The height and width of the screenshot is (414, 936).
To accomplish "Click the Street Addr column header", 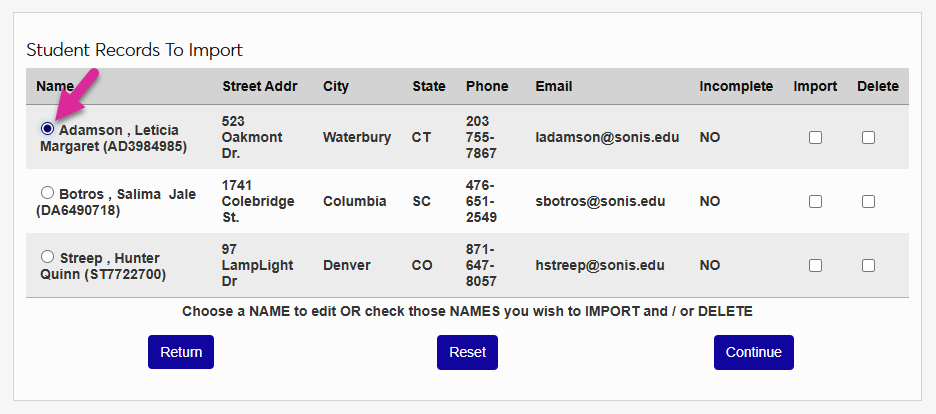I will pyautogui.click(x=260, y=86).
